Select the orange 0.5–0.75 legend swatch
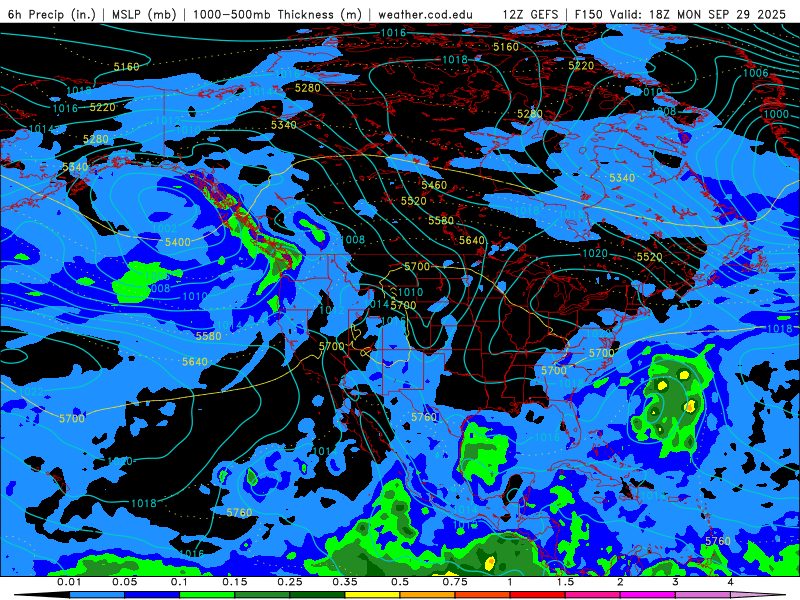 [x=428, y=595]
